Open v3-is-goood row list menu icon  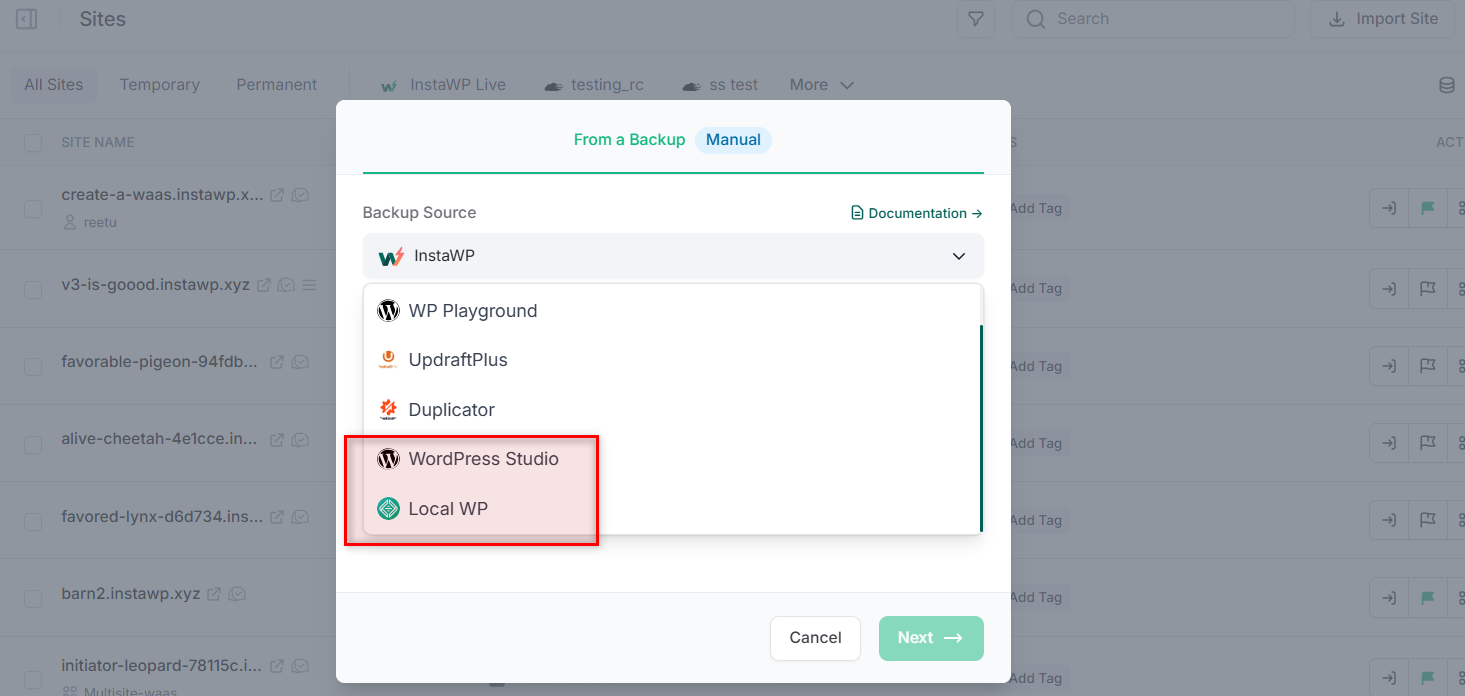point(309,285)
